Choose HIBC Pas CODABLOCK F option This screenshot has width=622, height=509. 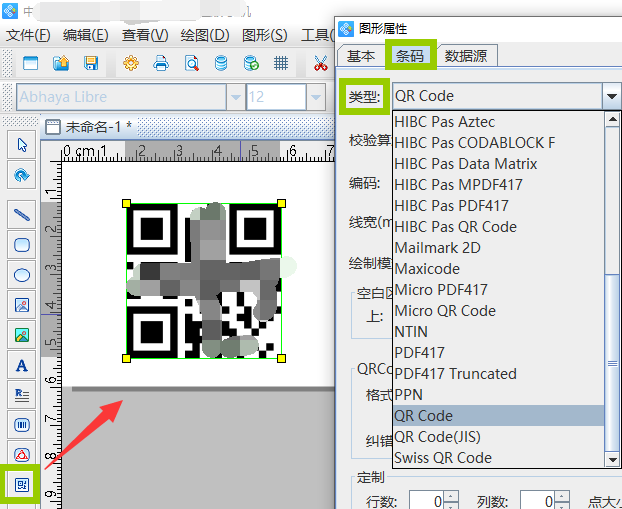[499, 143]
